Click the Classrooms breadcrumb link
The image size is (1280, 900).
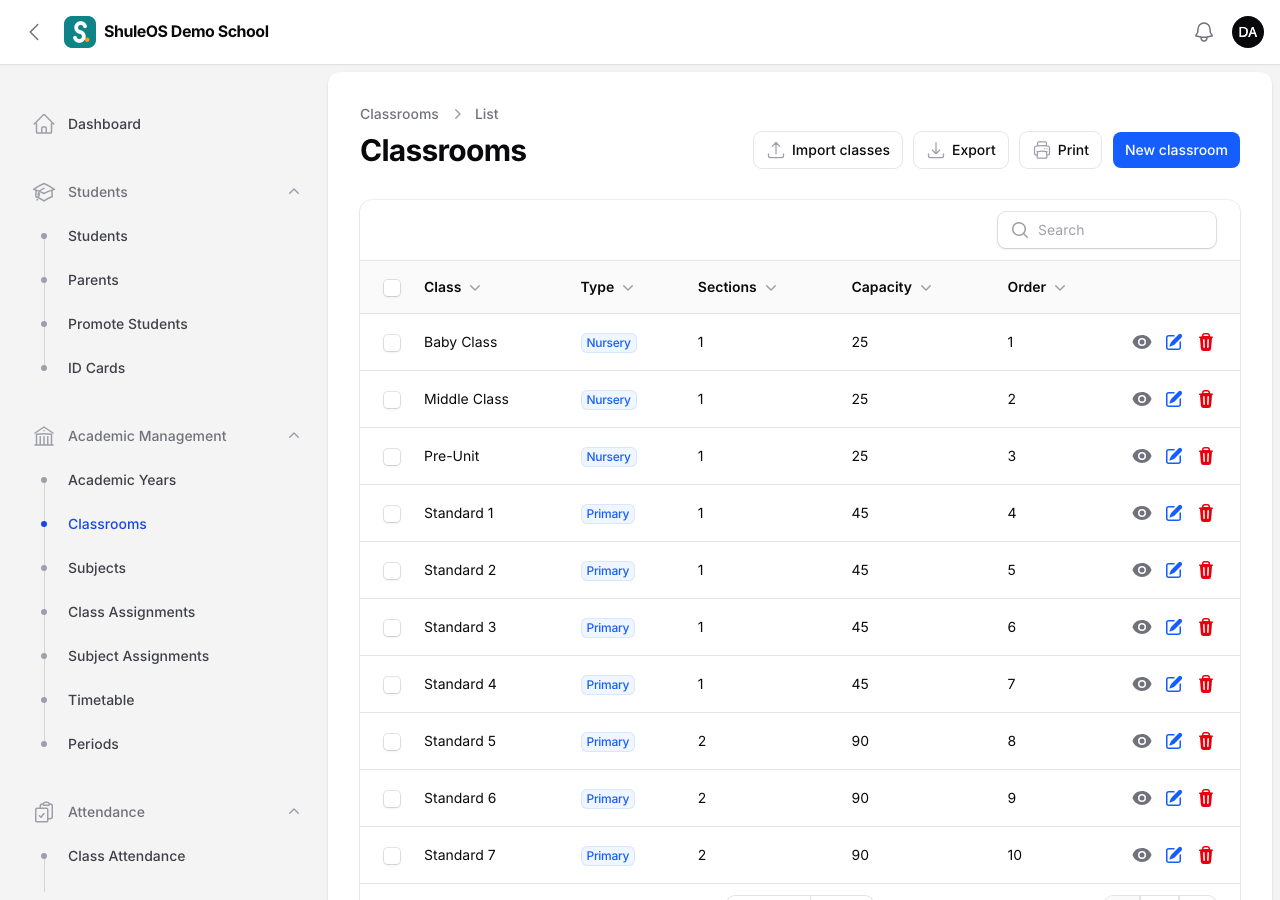point(399,114)
